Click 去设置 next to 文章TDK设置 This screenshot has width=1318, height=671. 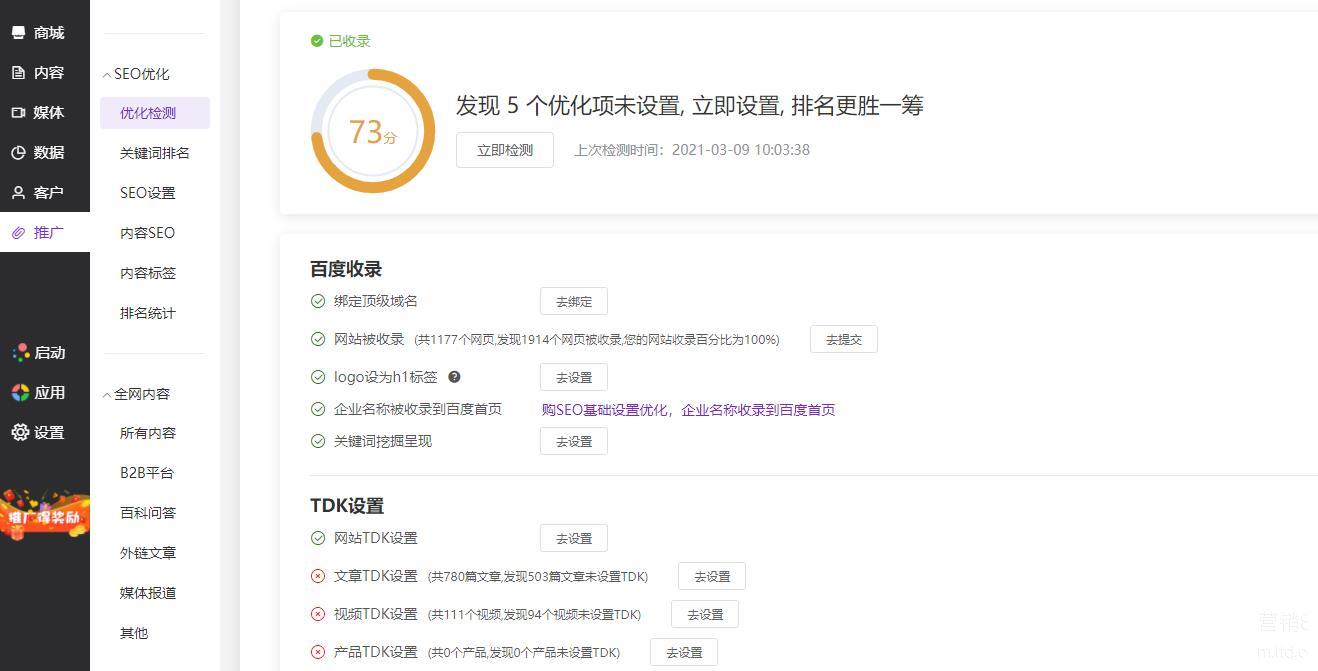(x=711, y=577)
